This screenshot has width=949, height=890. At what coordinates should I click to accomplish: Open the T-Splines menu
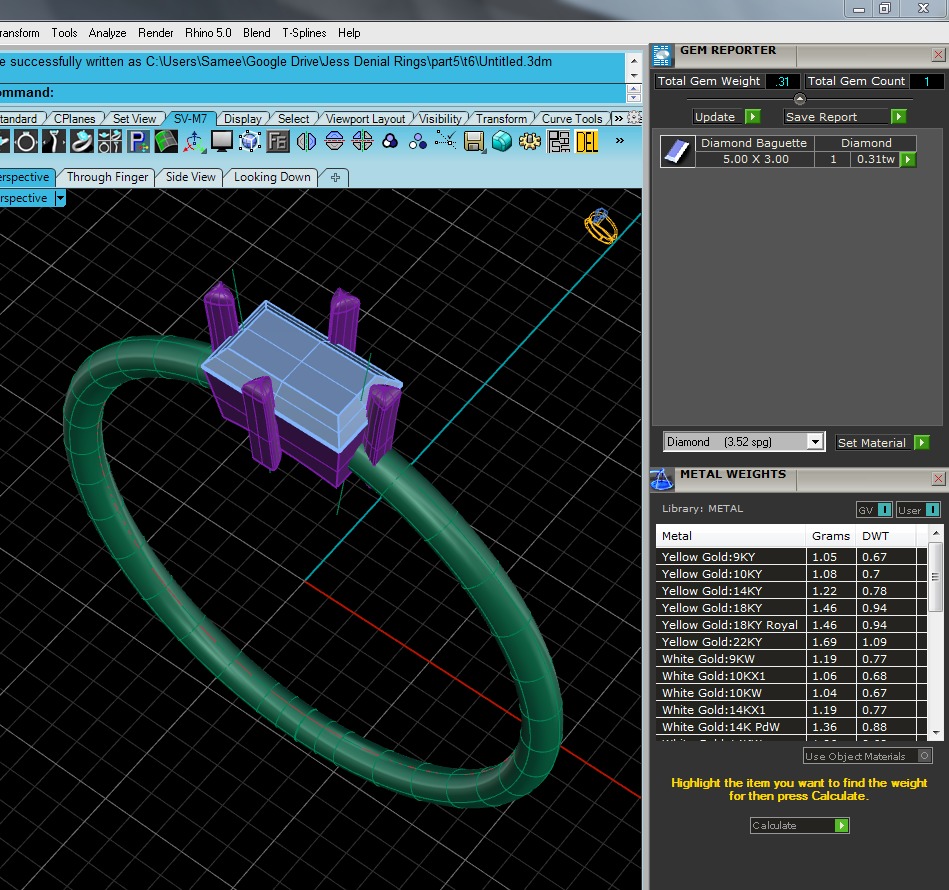click(304, 33)
